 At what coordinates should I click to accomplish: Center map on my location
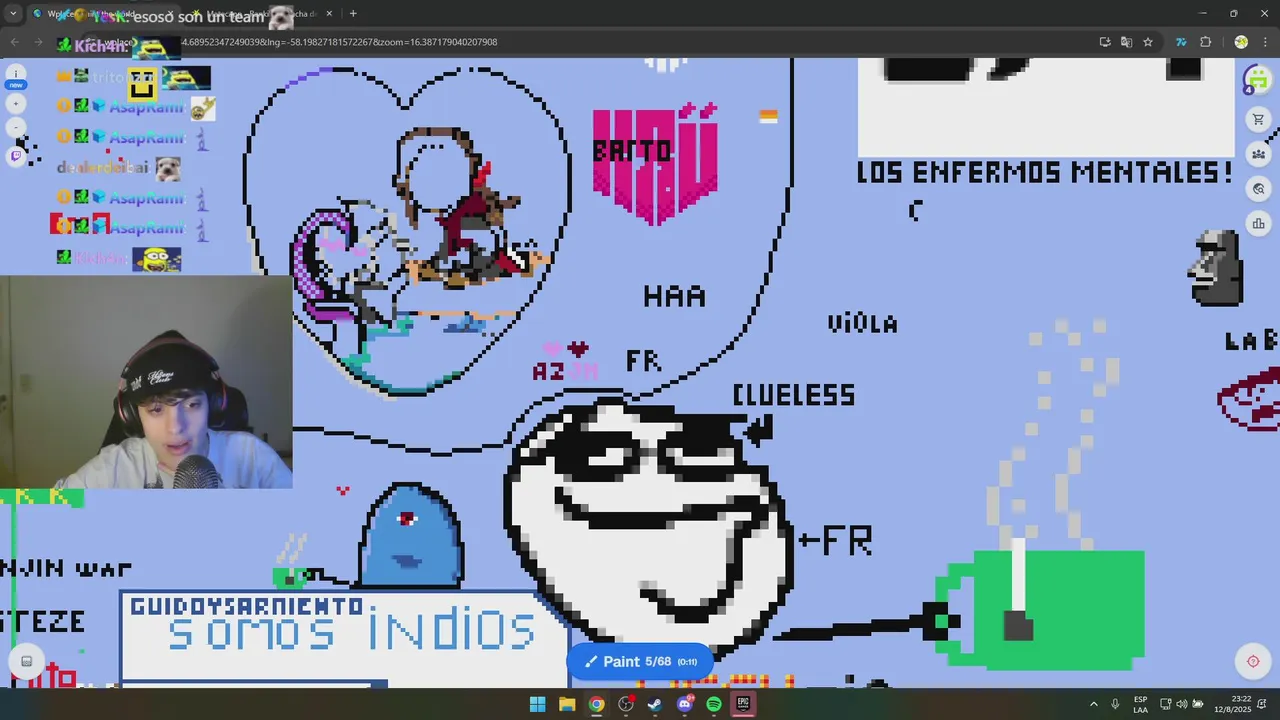[x=1253, y=661]
